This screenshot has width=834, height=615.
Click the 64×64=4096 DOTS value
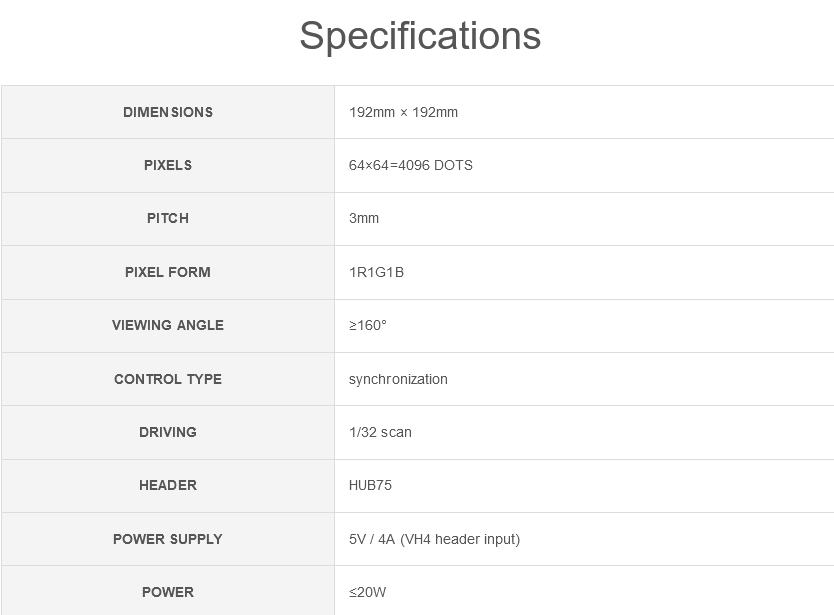[411, 165]
